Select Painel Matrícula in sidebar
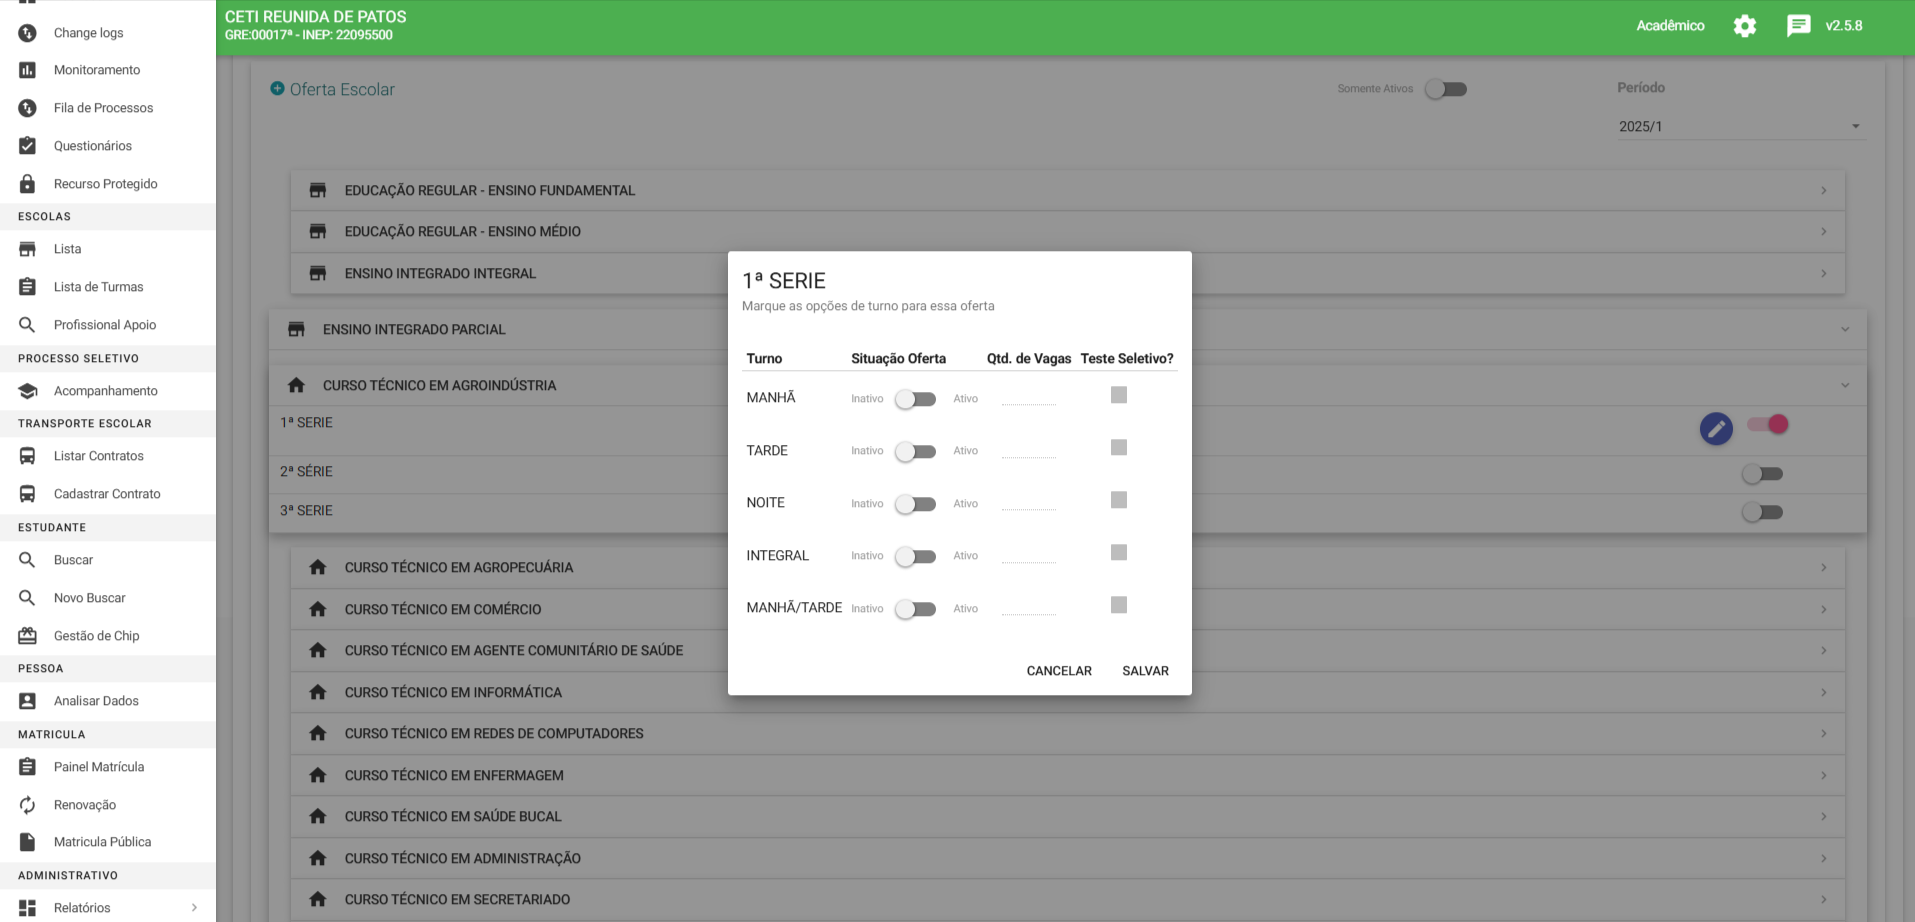The height and width of the screenshot is (922, 1915). point(98,767)
